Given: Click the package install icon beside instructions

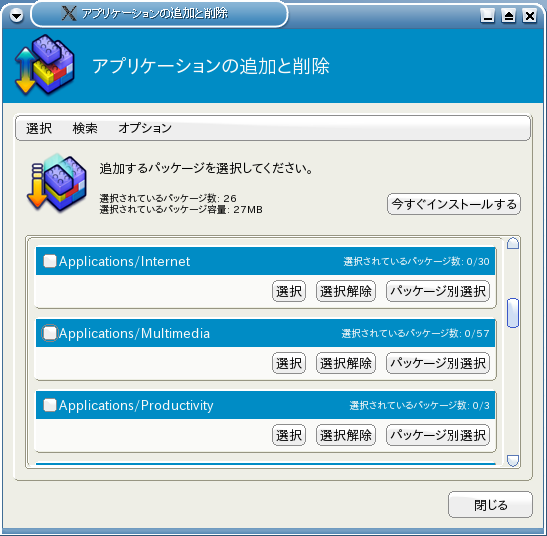Looking at the screenshot, I should pyautogui.click(x=57, y=183).
